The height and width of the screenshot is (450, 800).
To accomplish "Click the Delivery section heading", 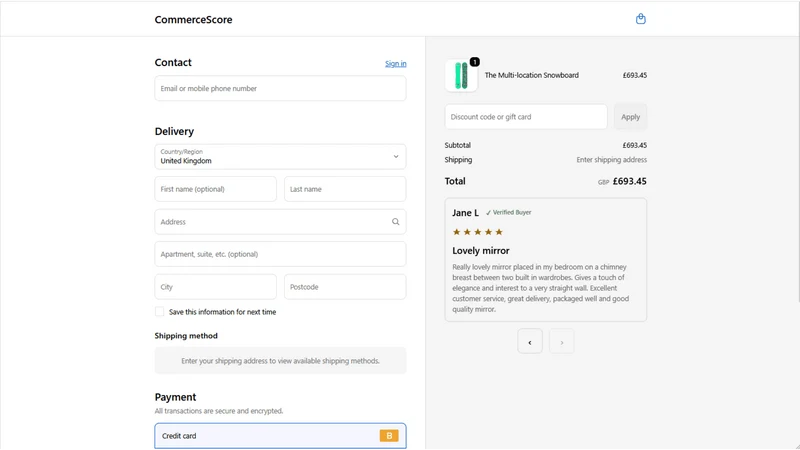I will pyautogui.click(x=174, y=131).
